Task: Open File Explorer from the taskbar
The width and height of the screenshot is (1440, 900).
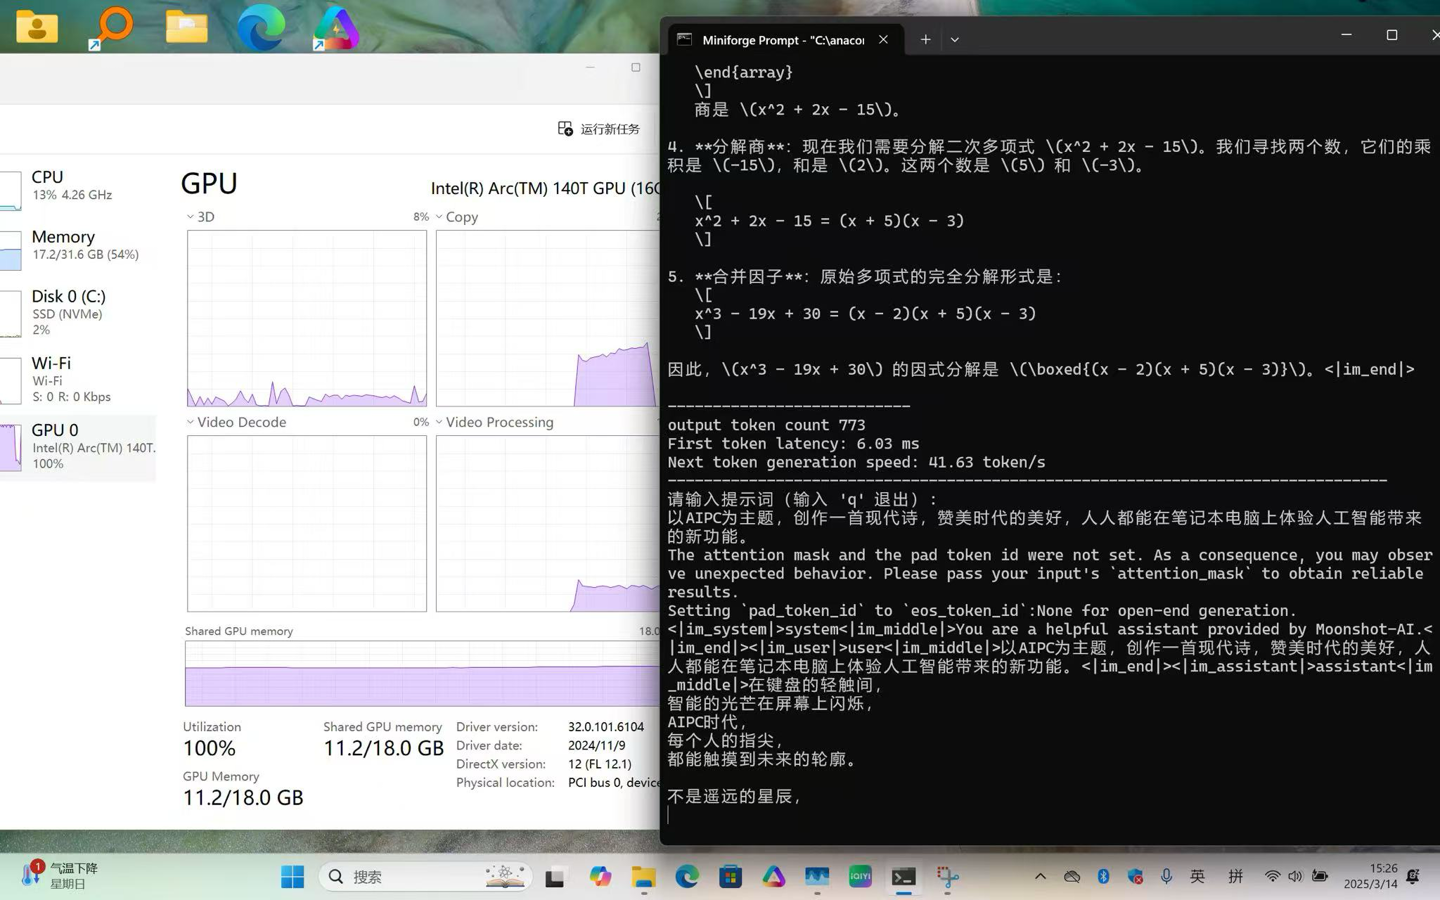Action: (x=643, y=877)
